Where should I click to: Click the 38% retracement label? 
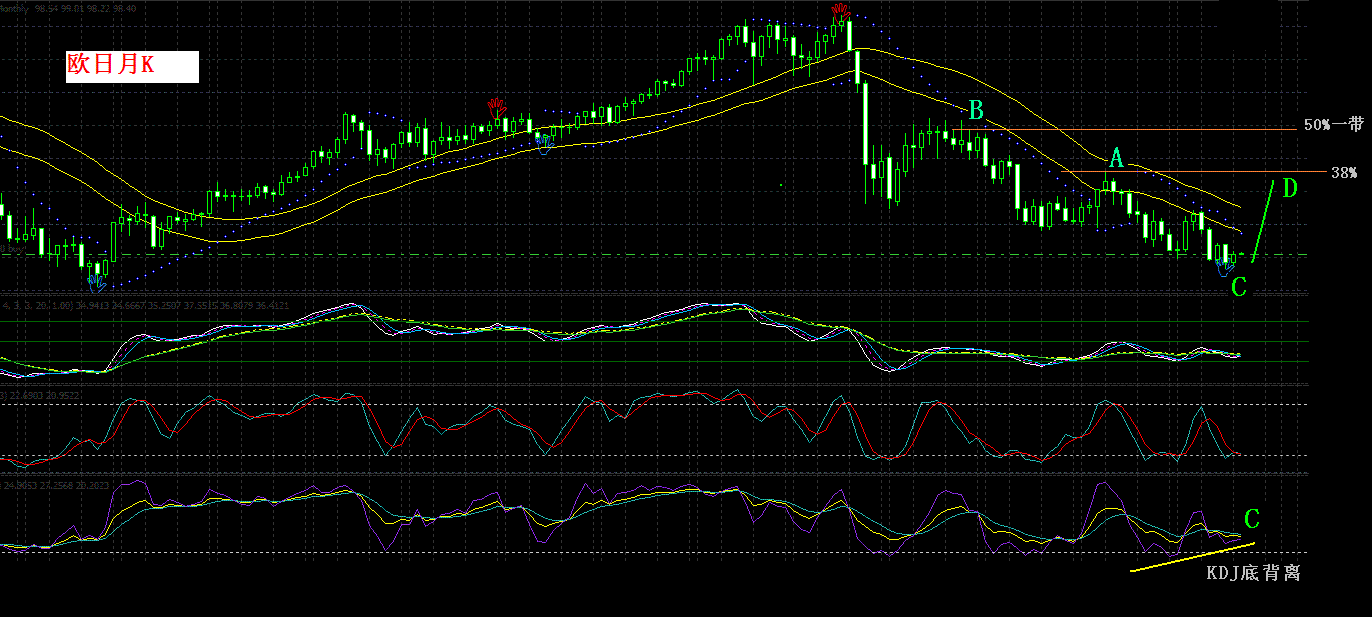point(1344,173)
